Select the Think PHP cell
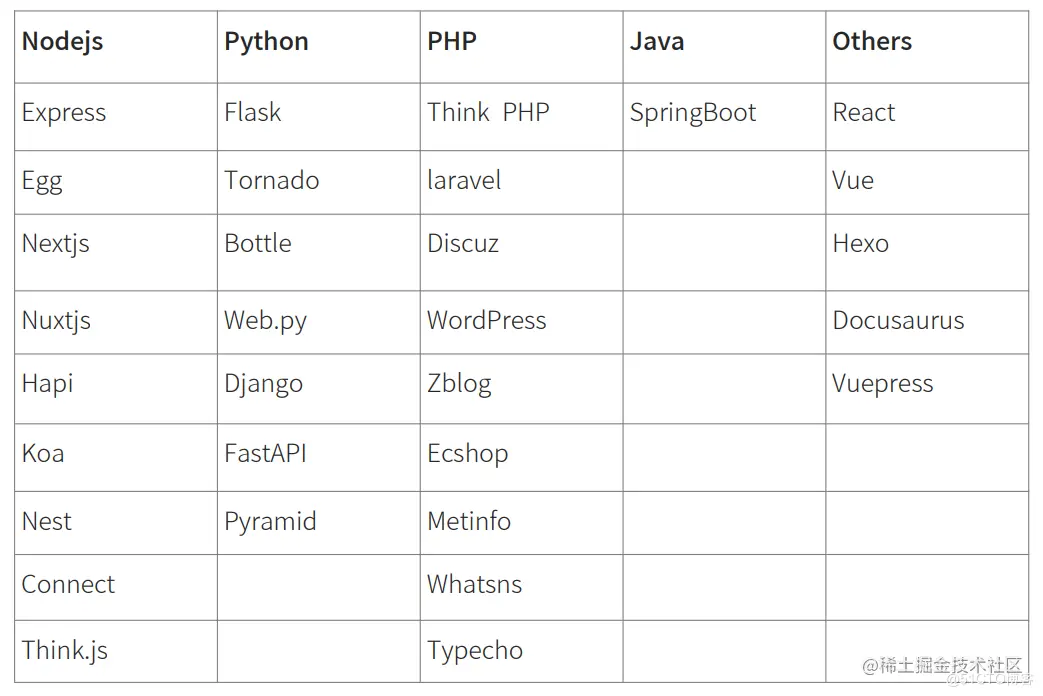This screenshot has width=1043, height=696. point(488,113)
